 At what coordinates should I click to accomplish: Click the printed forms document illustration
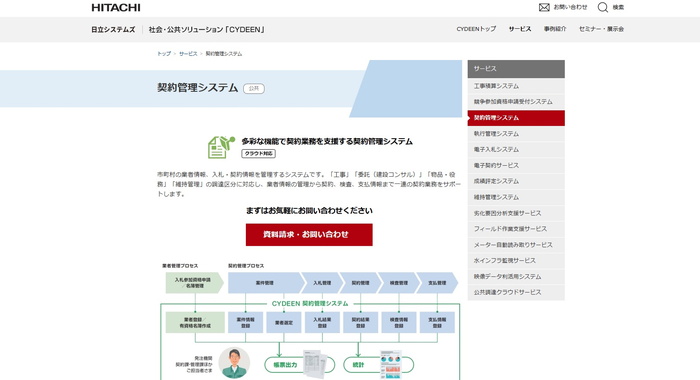[315, 364]
